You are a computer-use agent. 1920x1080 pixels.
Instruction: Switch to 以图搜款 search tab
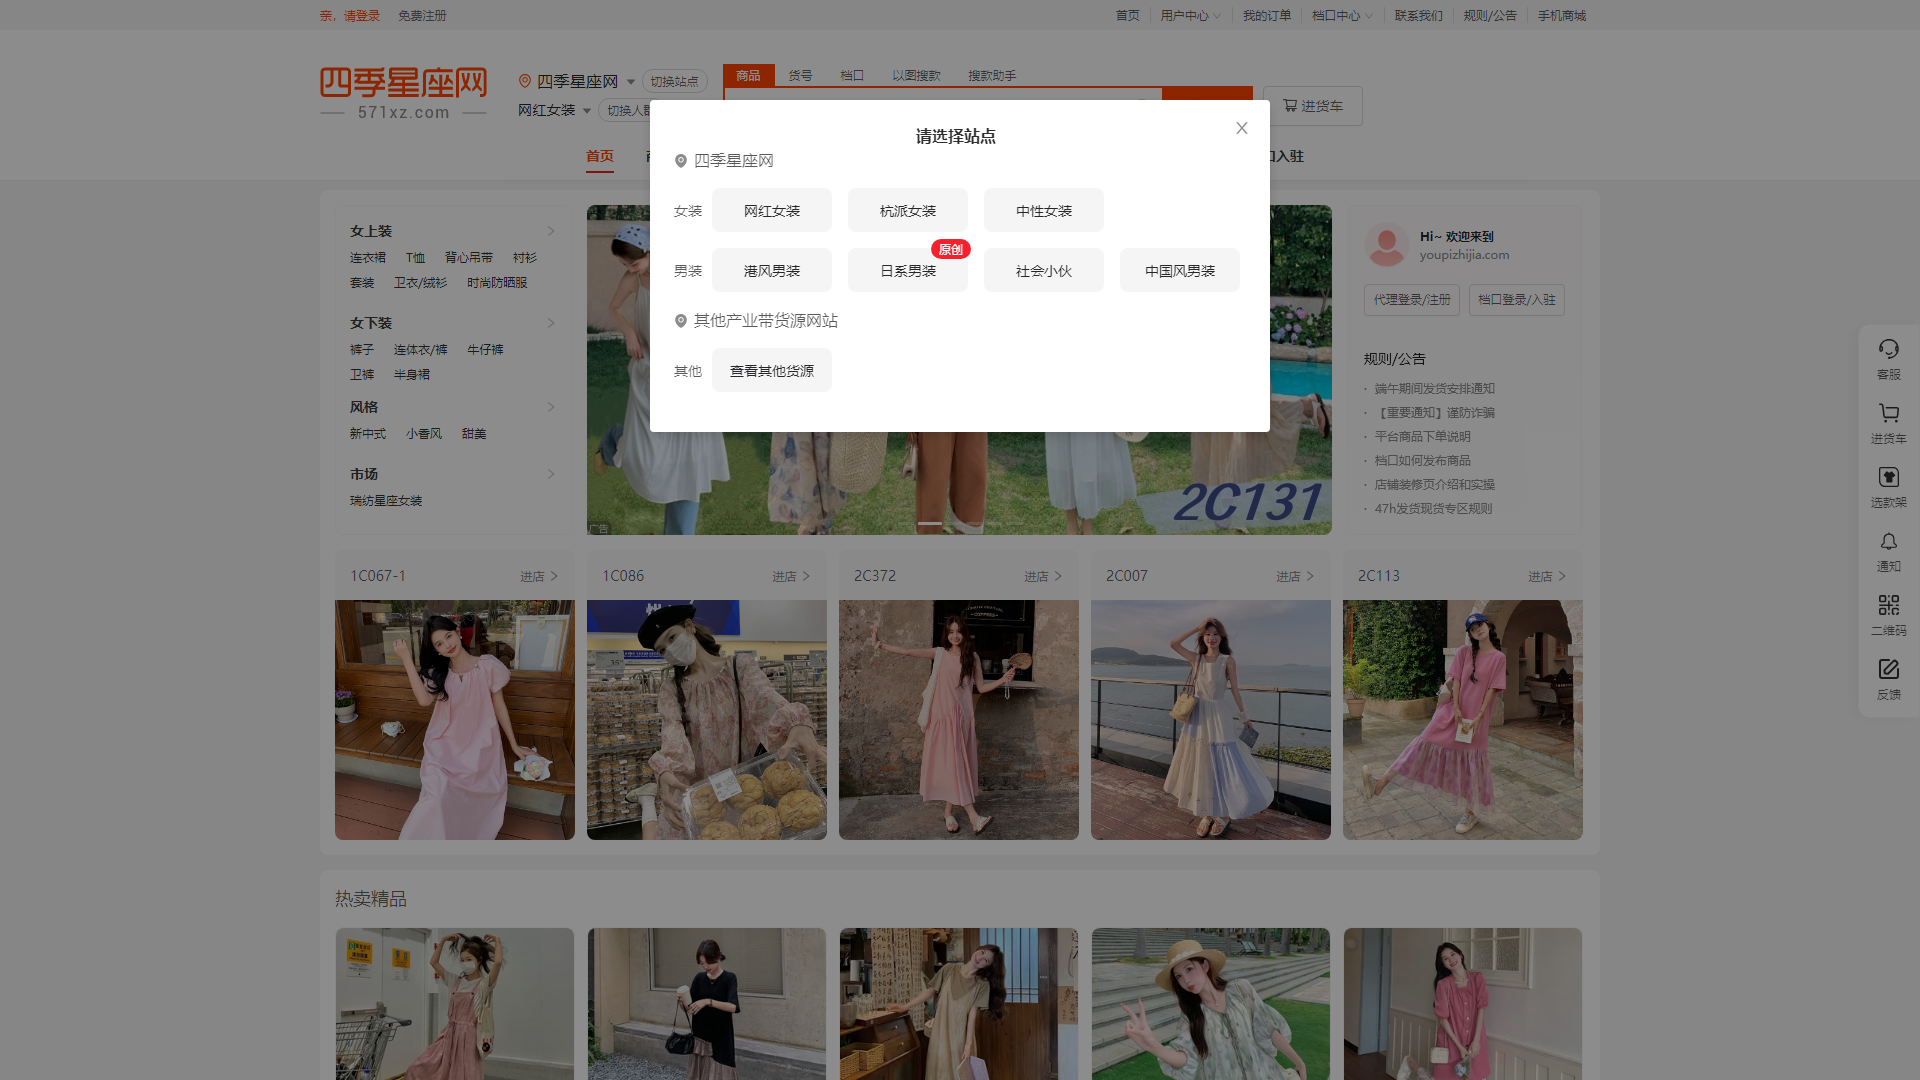point(916,76)
